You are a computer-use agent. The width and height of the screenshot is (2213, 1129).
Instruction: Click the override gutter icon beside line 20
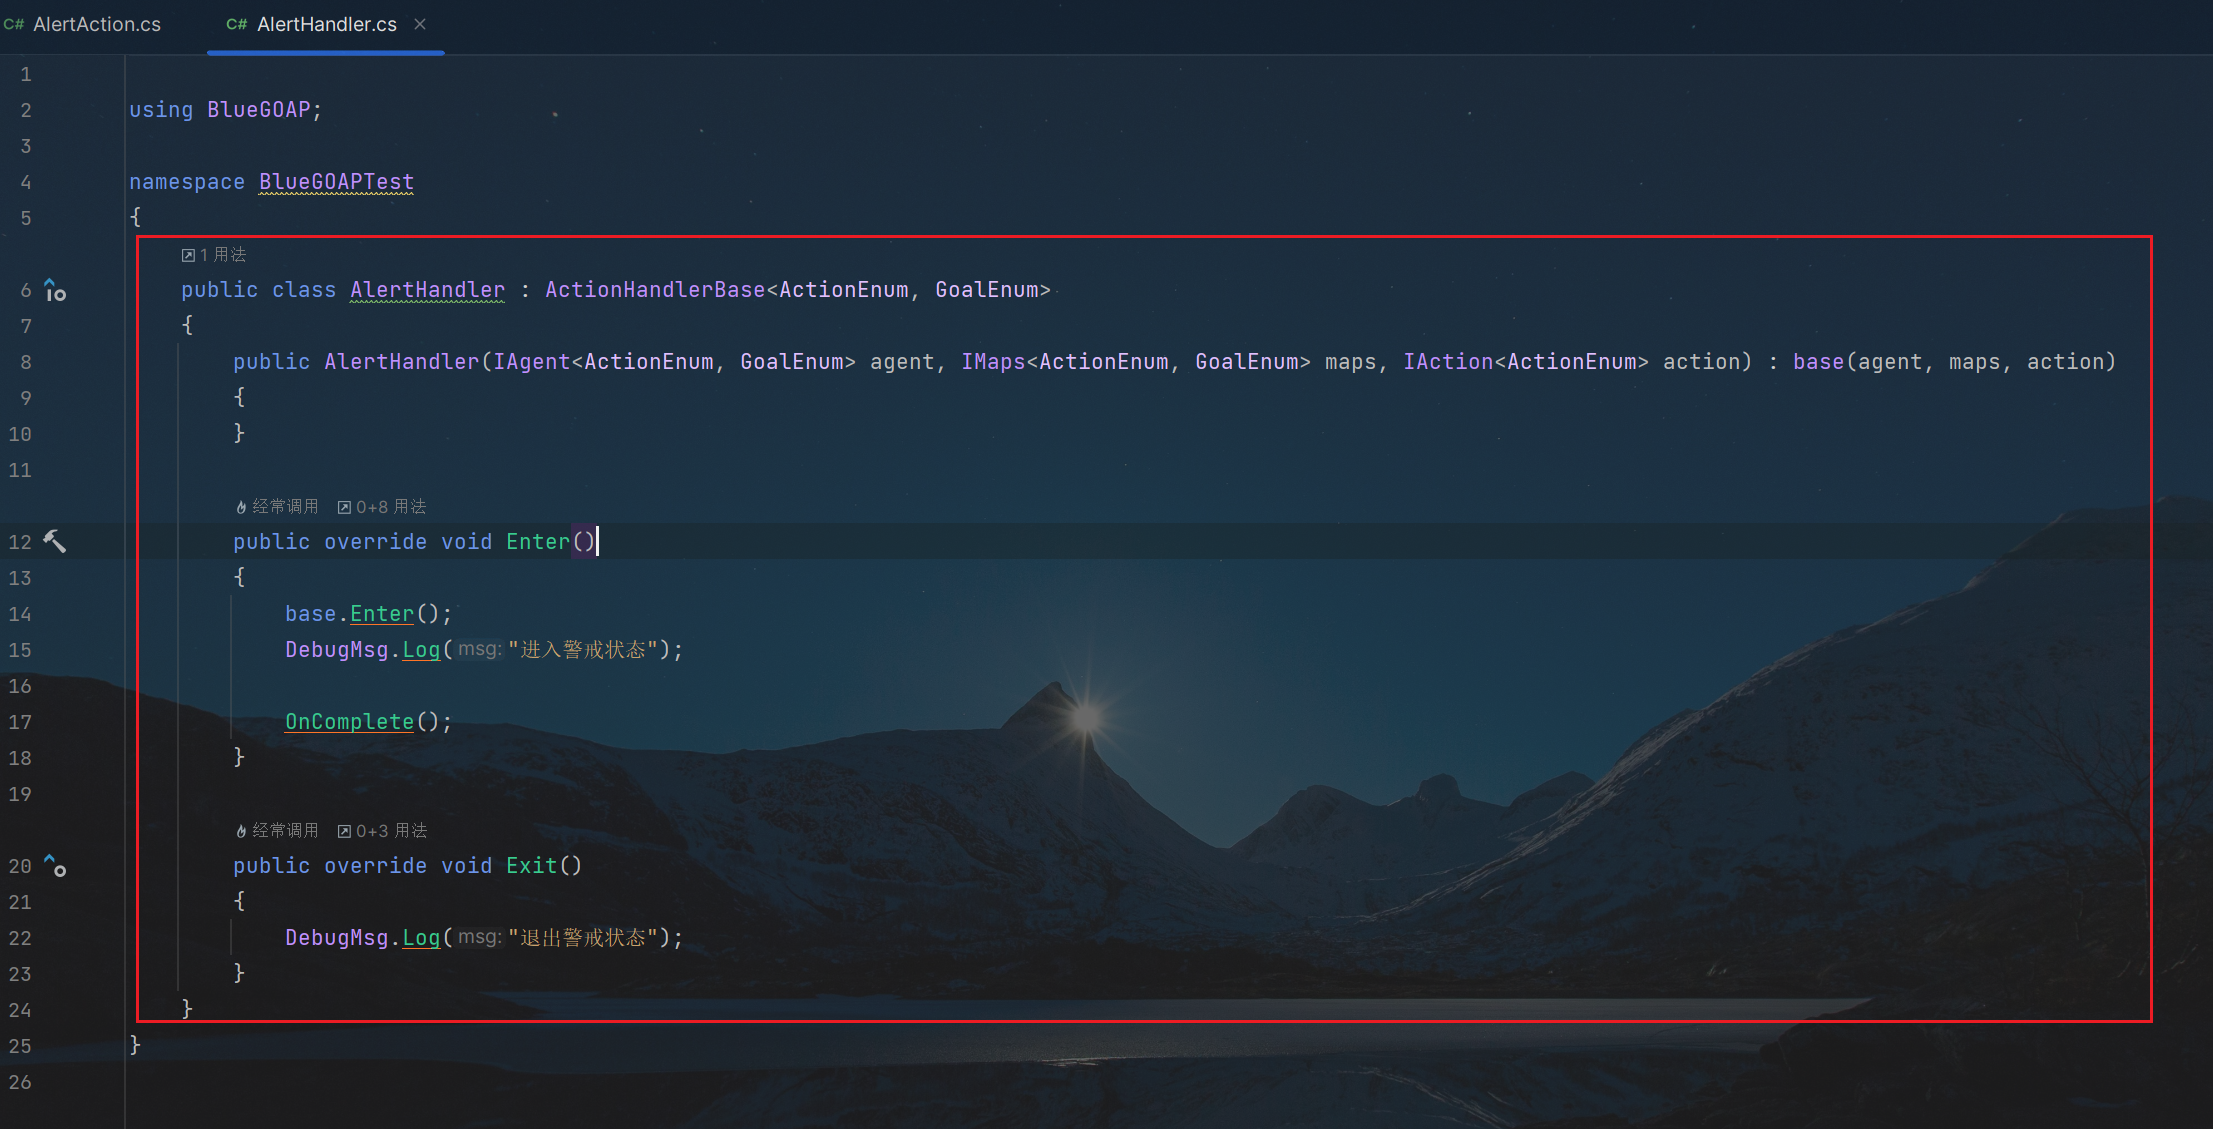55,866
